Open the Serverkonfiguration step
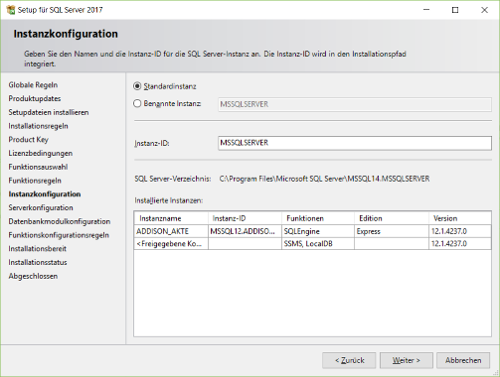Viewport: 500px width, 377px height. pos(41,208)
